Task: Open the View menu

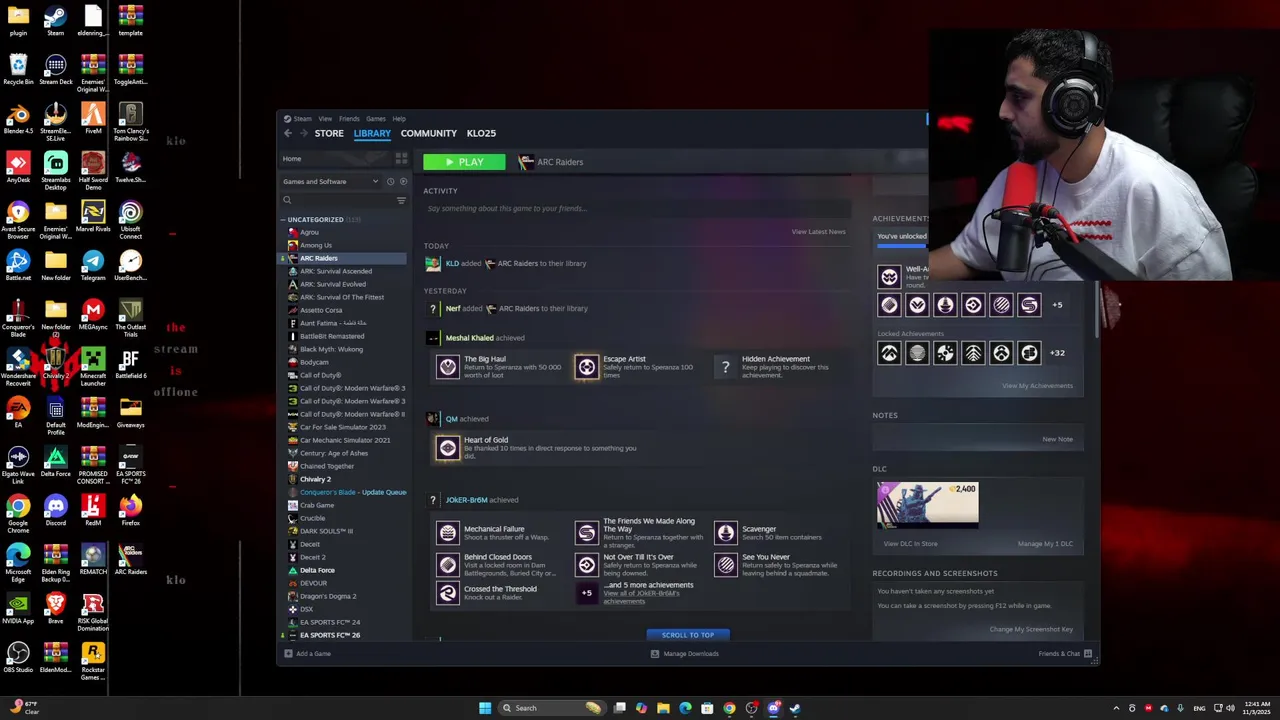Action: 325,119
